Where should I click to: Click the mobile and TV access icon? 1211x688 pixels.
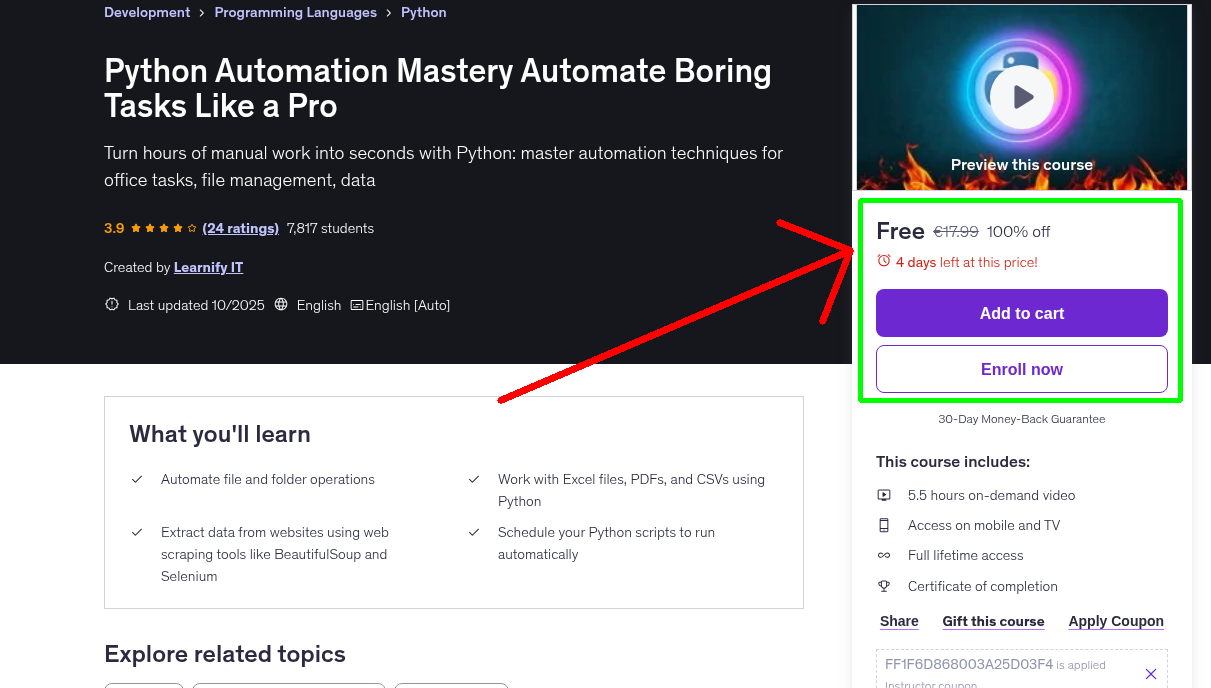click(884, 525)
